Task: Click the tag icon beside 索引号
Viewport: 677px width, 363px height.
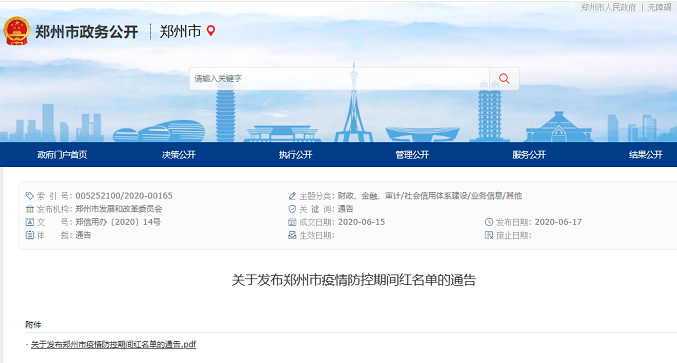Action: [x=30, y=196]
